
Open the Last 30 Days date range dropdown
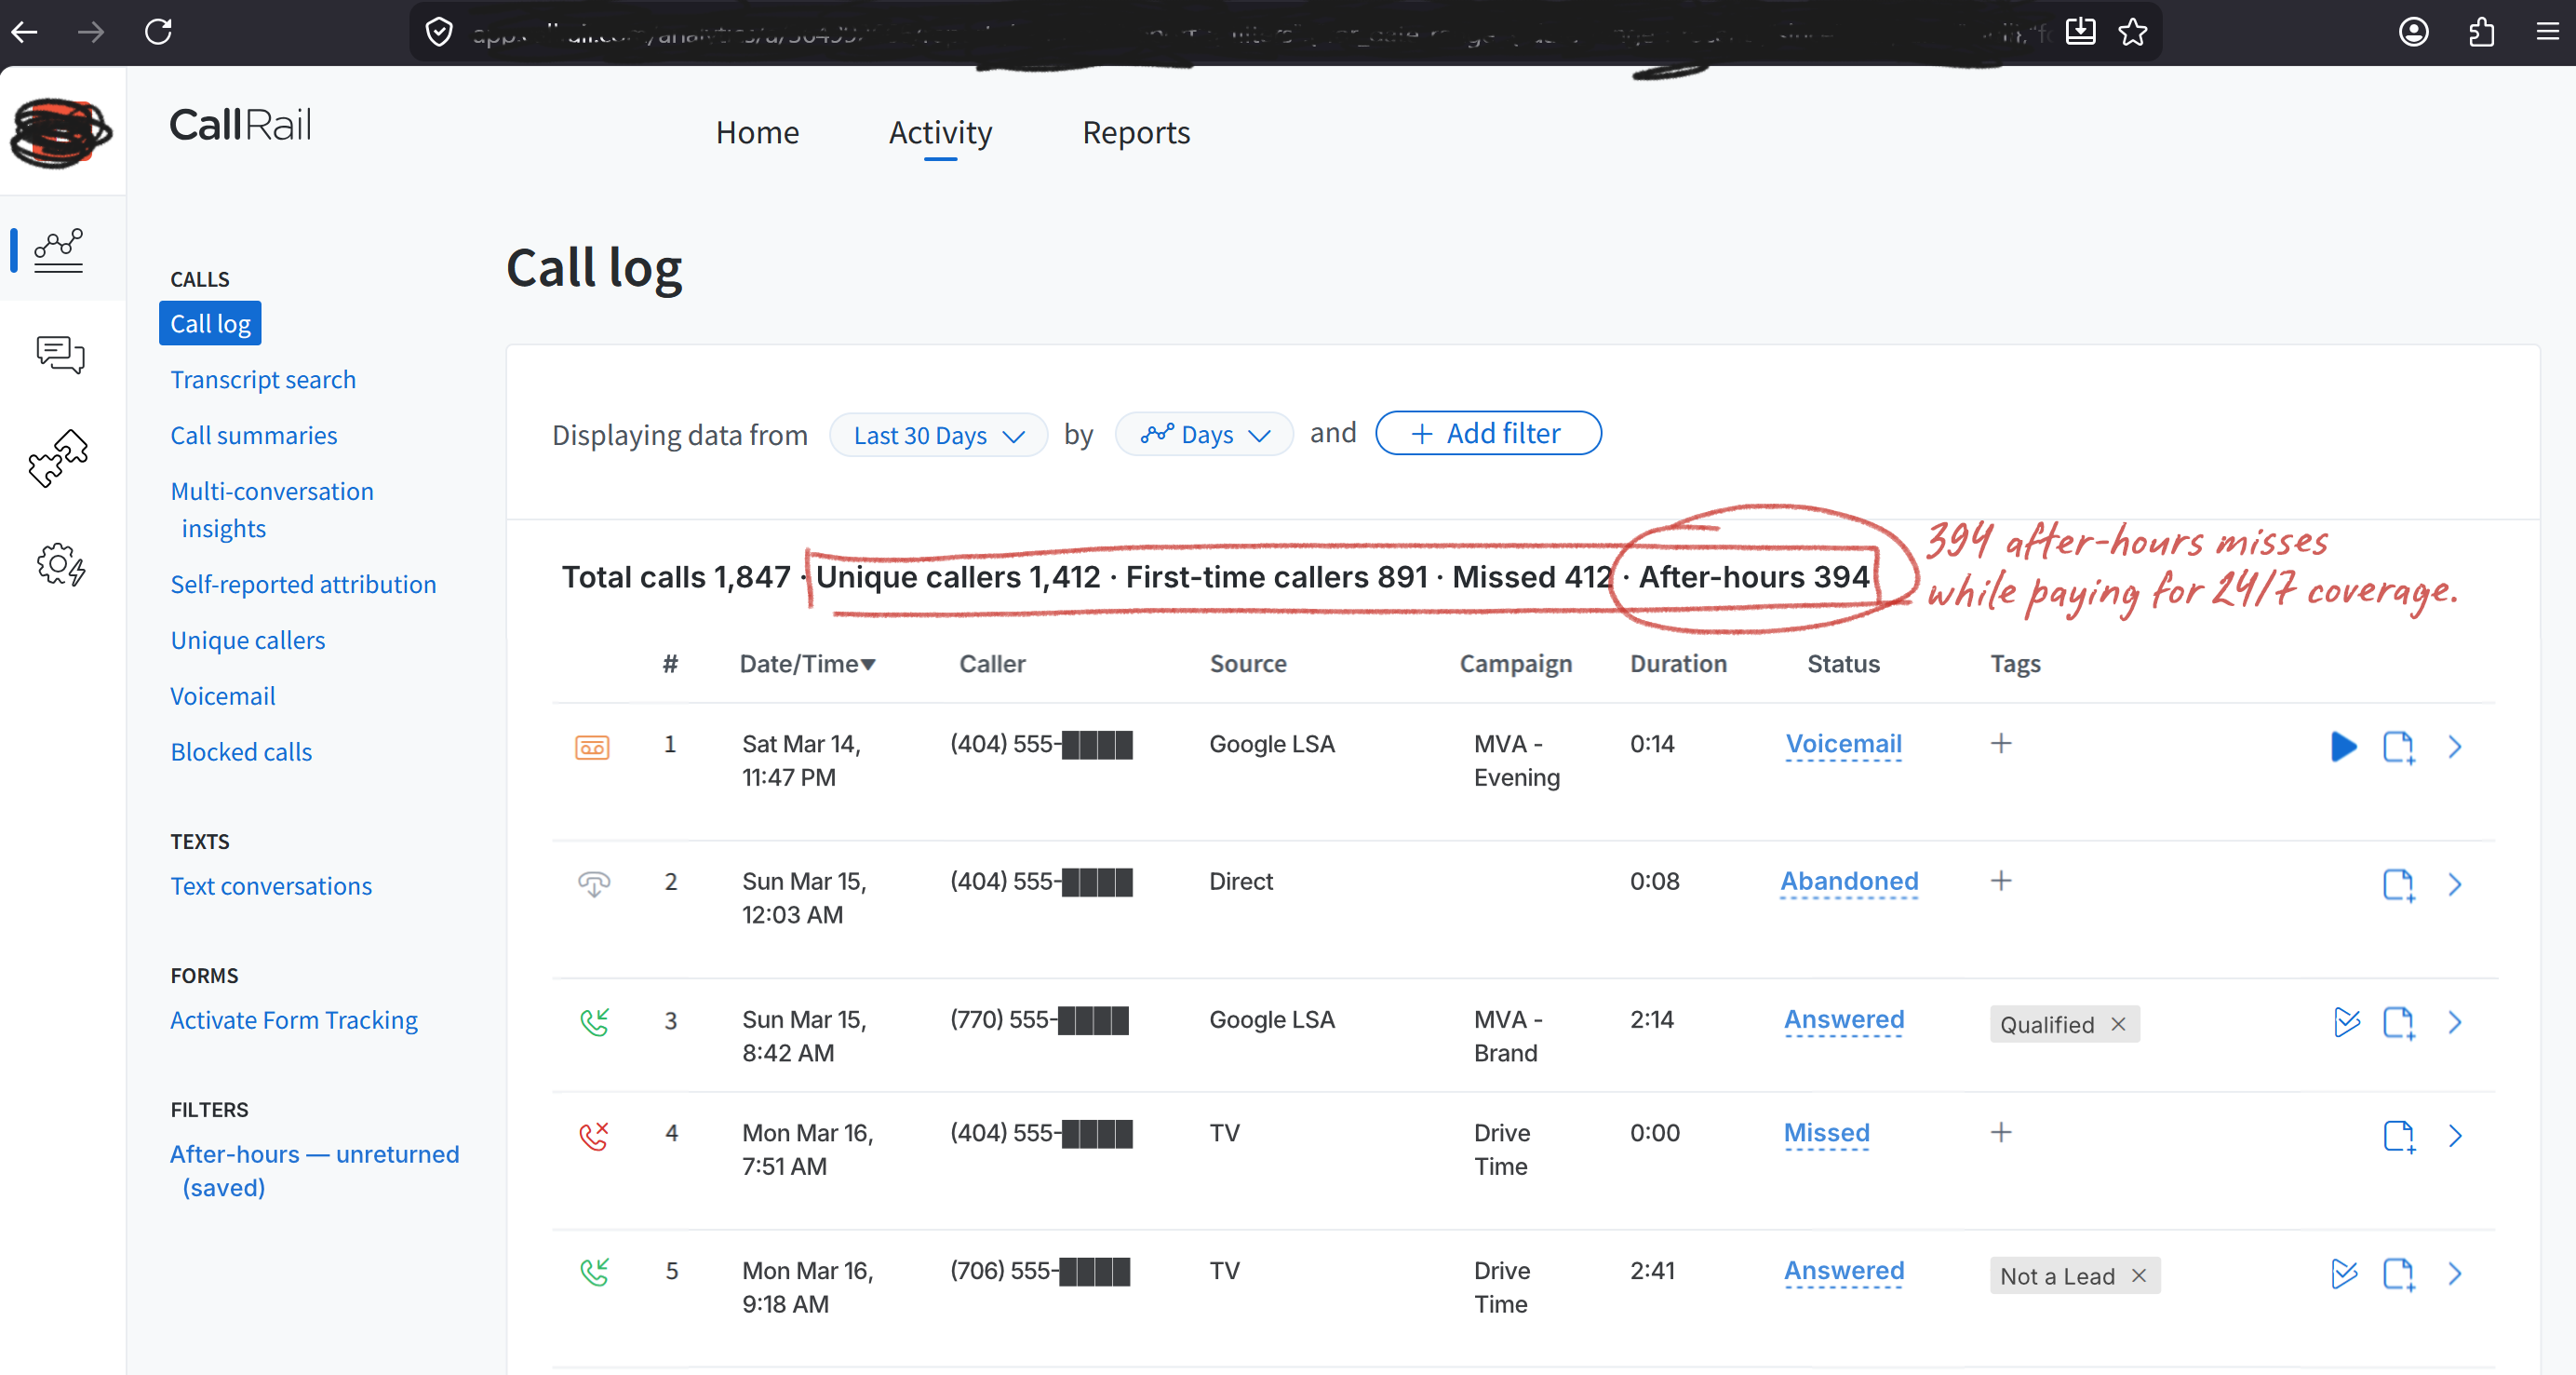[x=938, y=435]
